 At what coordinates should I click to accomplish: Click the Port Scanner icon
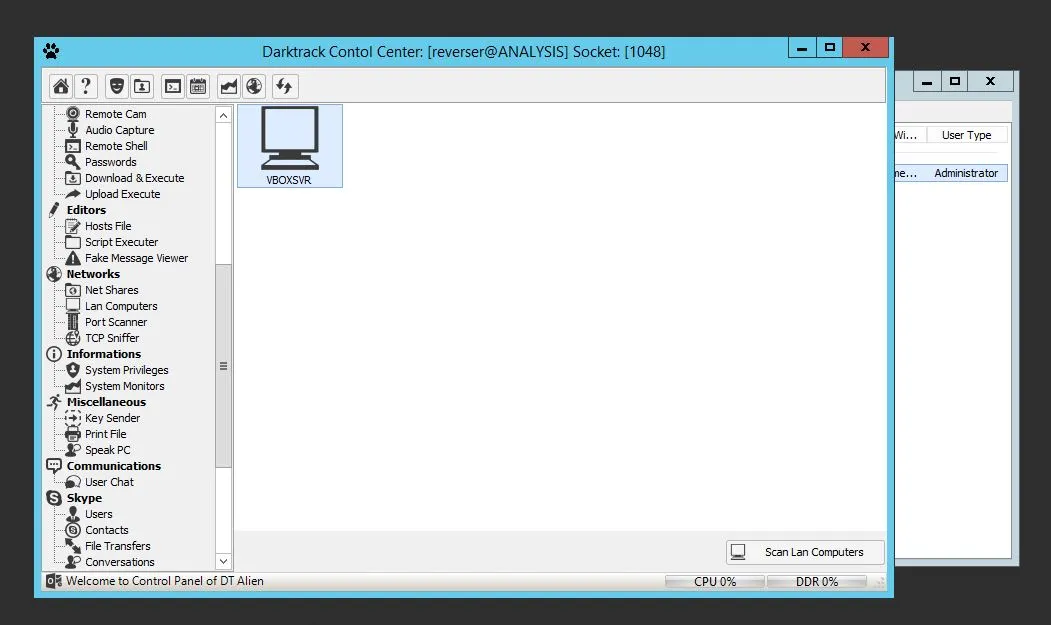[73, 322]
